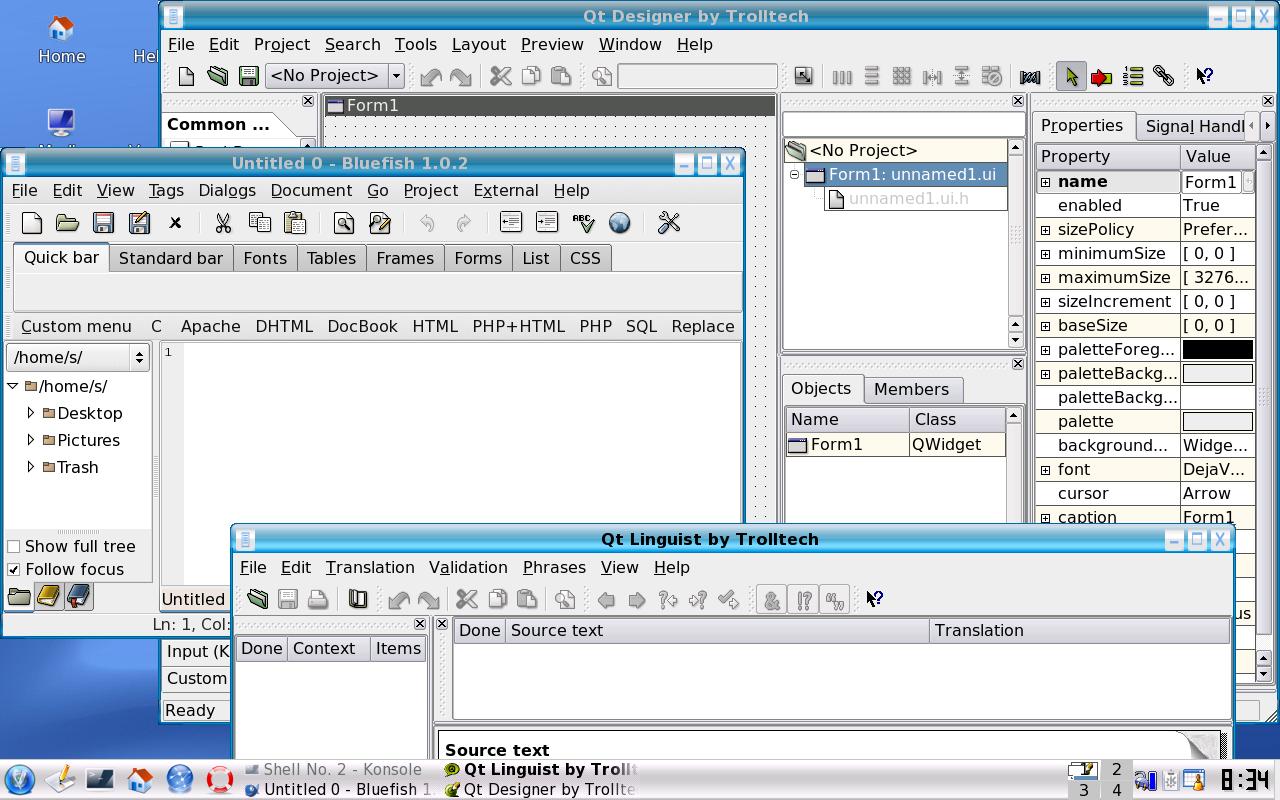Switch to the Members tab in Designer
This screenshot has width=1280, height=800.
(911, 389)
